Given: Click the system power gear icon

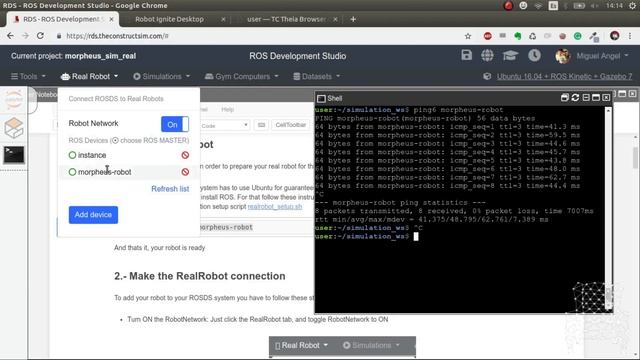Looking at the screenshot, I should pos(633,6).
